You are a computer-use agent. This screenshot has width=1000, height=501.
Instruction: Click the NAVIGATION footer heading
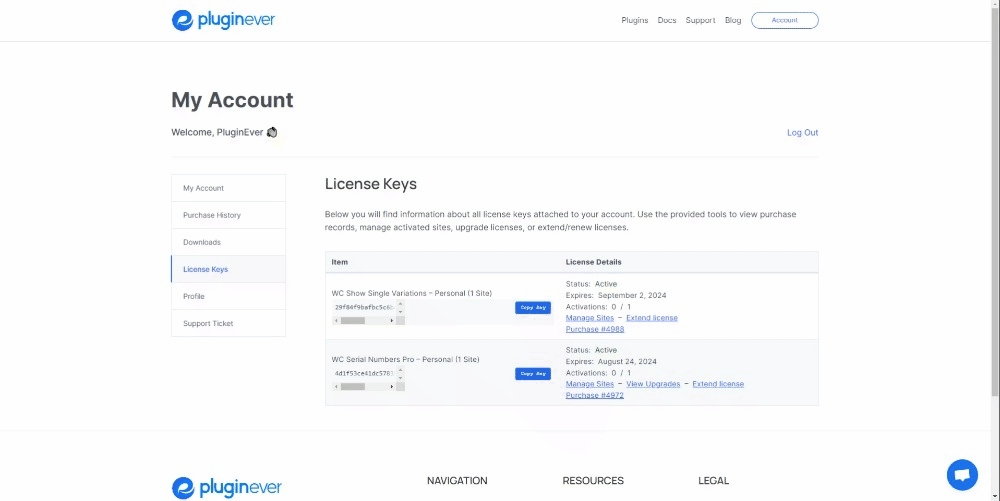click(x=457, y=481)
